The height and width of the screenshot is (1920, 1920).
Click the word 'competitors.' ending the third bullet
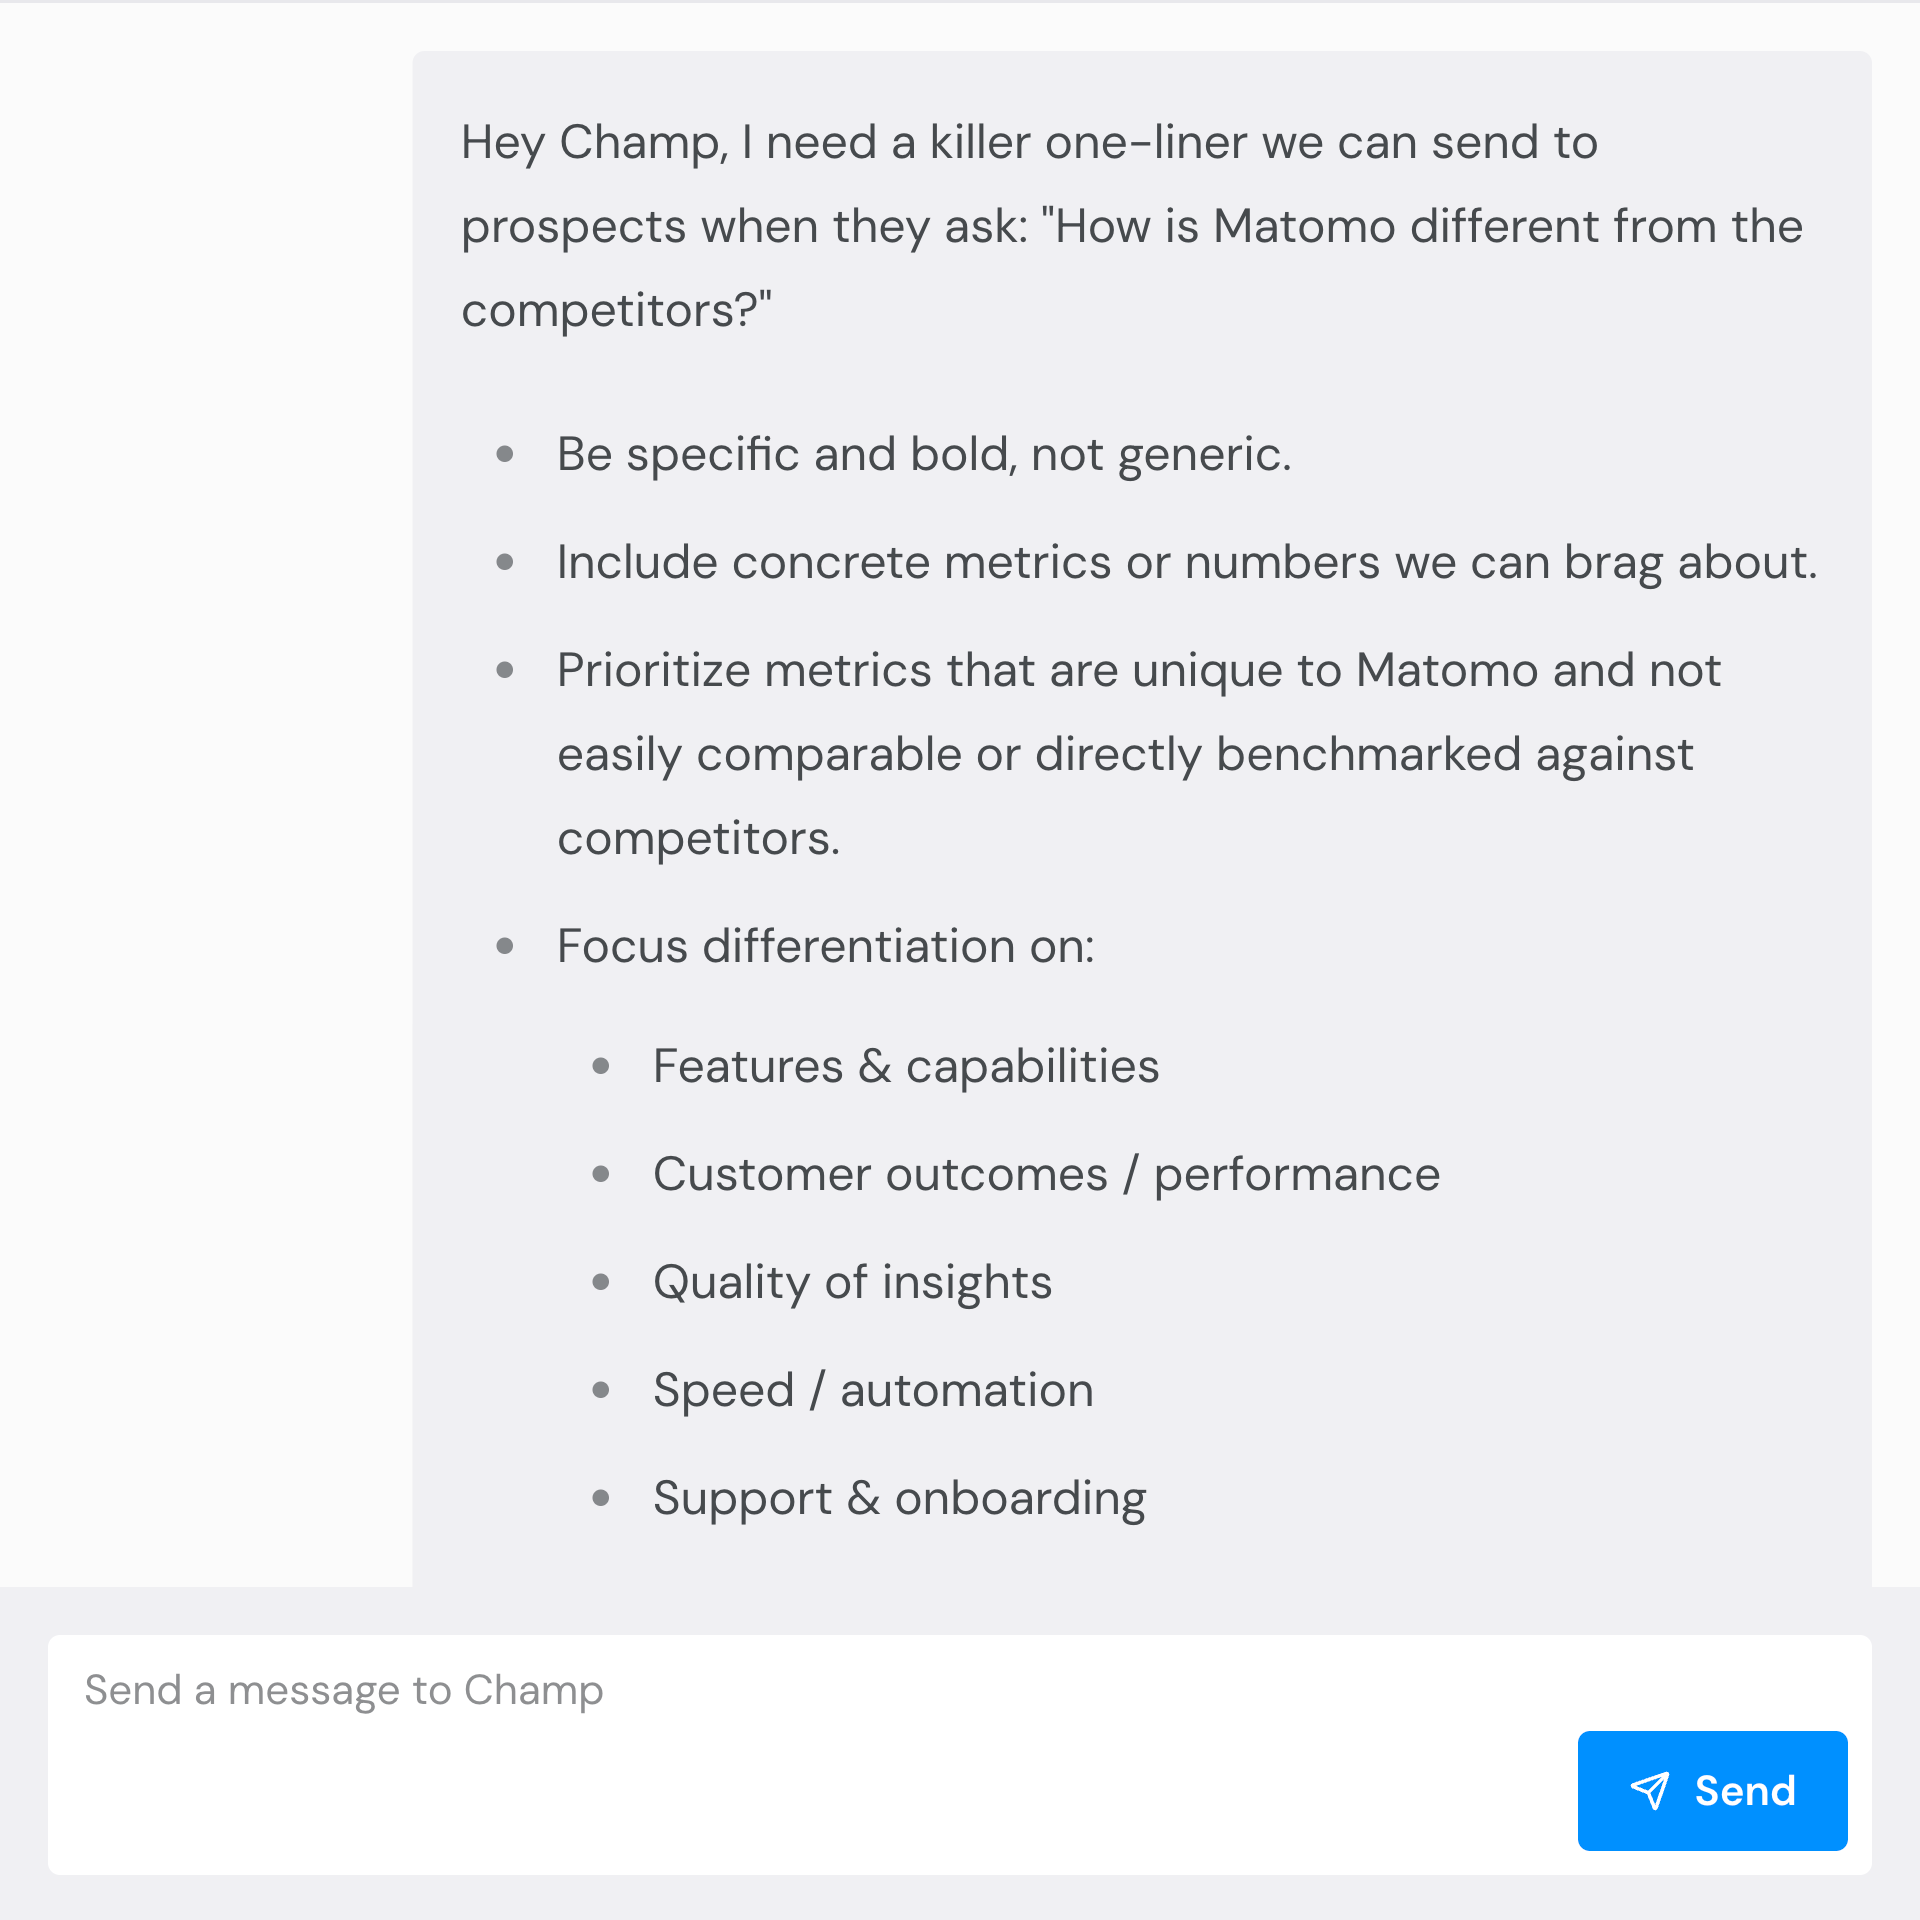point(698,839)
